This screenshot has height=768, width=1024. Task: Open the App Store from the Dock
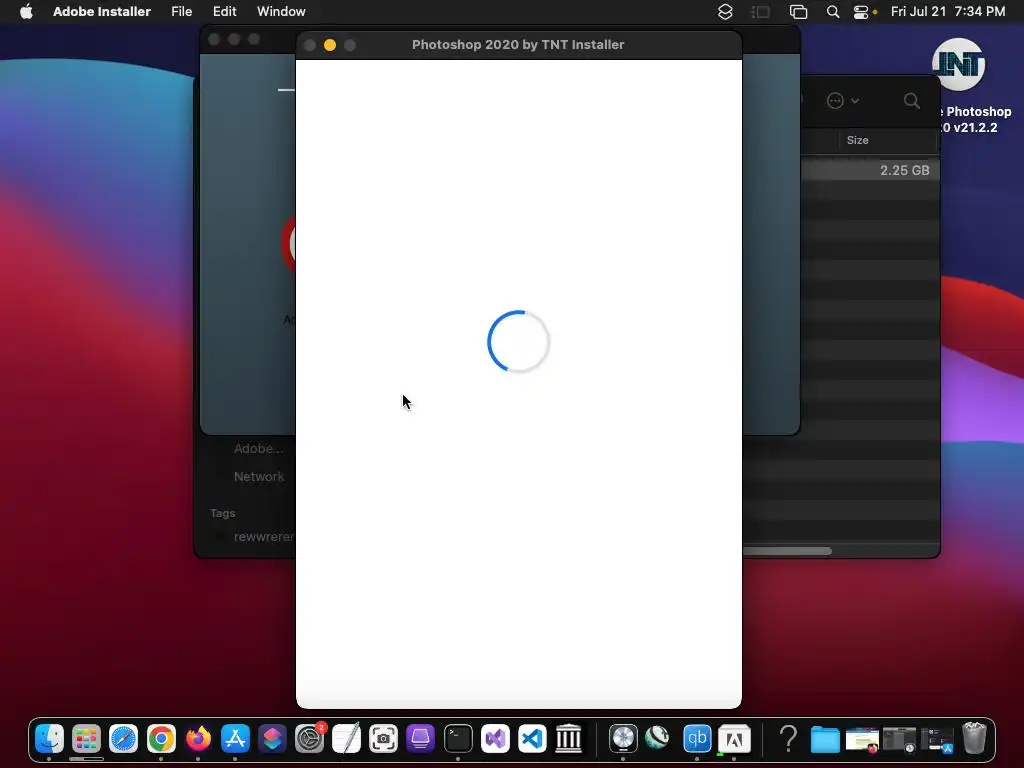coord(235,739)
